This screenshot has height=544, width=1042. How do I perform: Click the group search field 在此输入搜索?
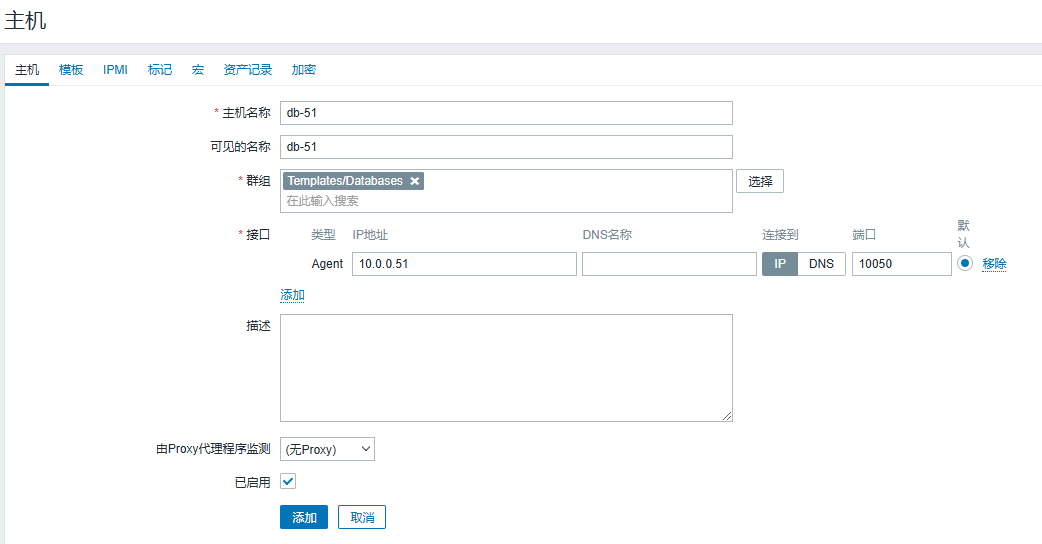(506, 201)
